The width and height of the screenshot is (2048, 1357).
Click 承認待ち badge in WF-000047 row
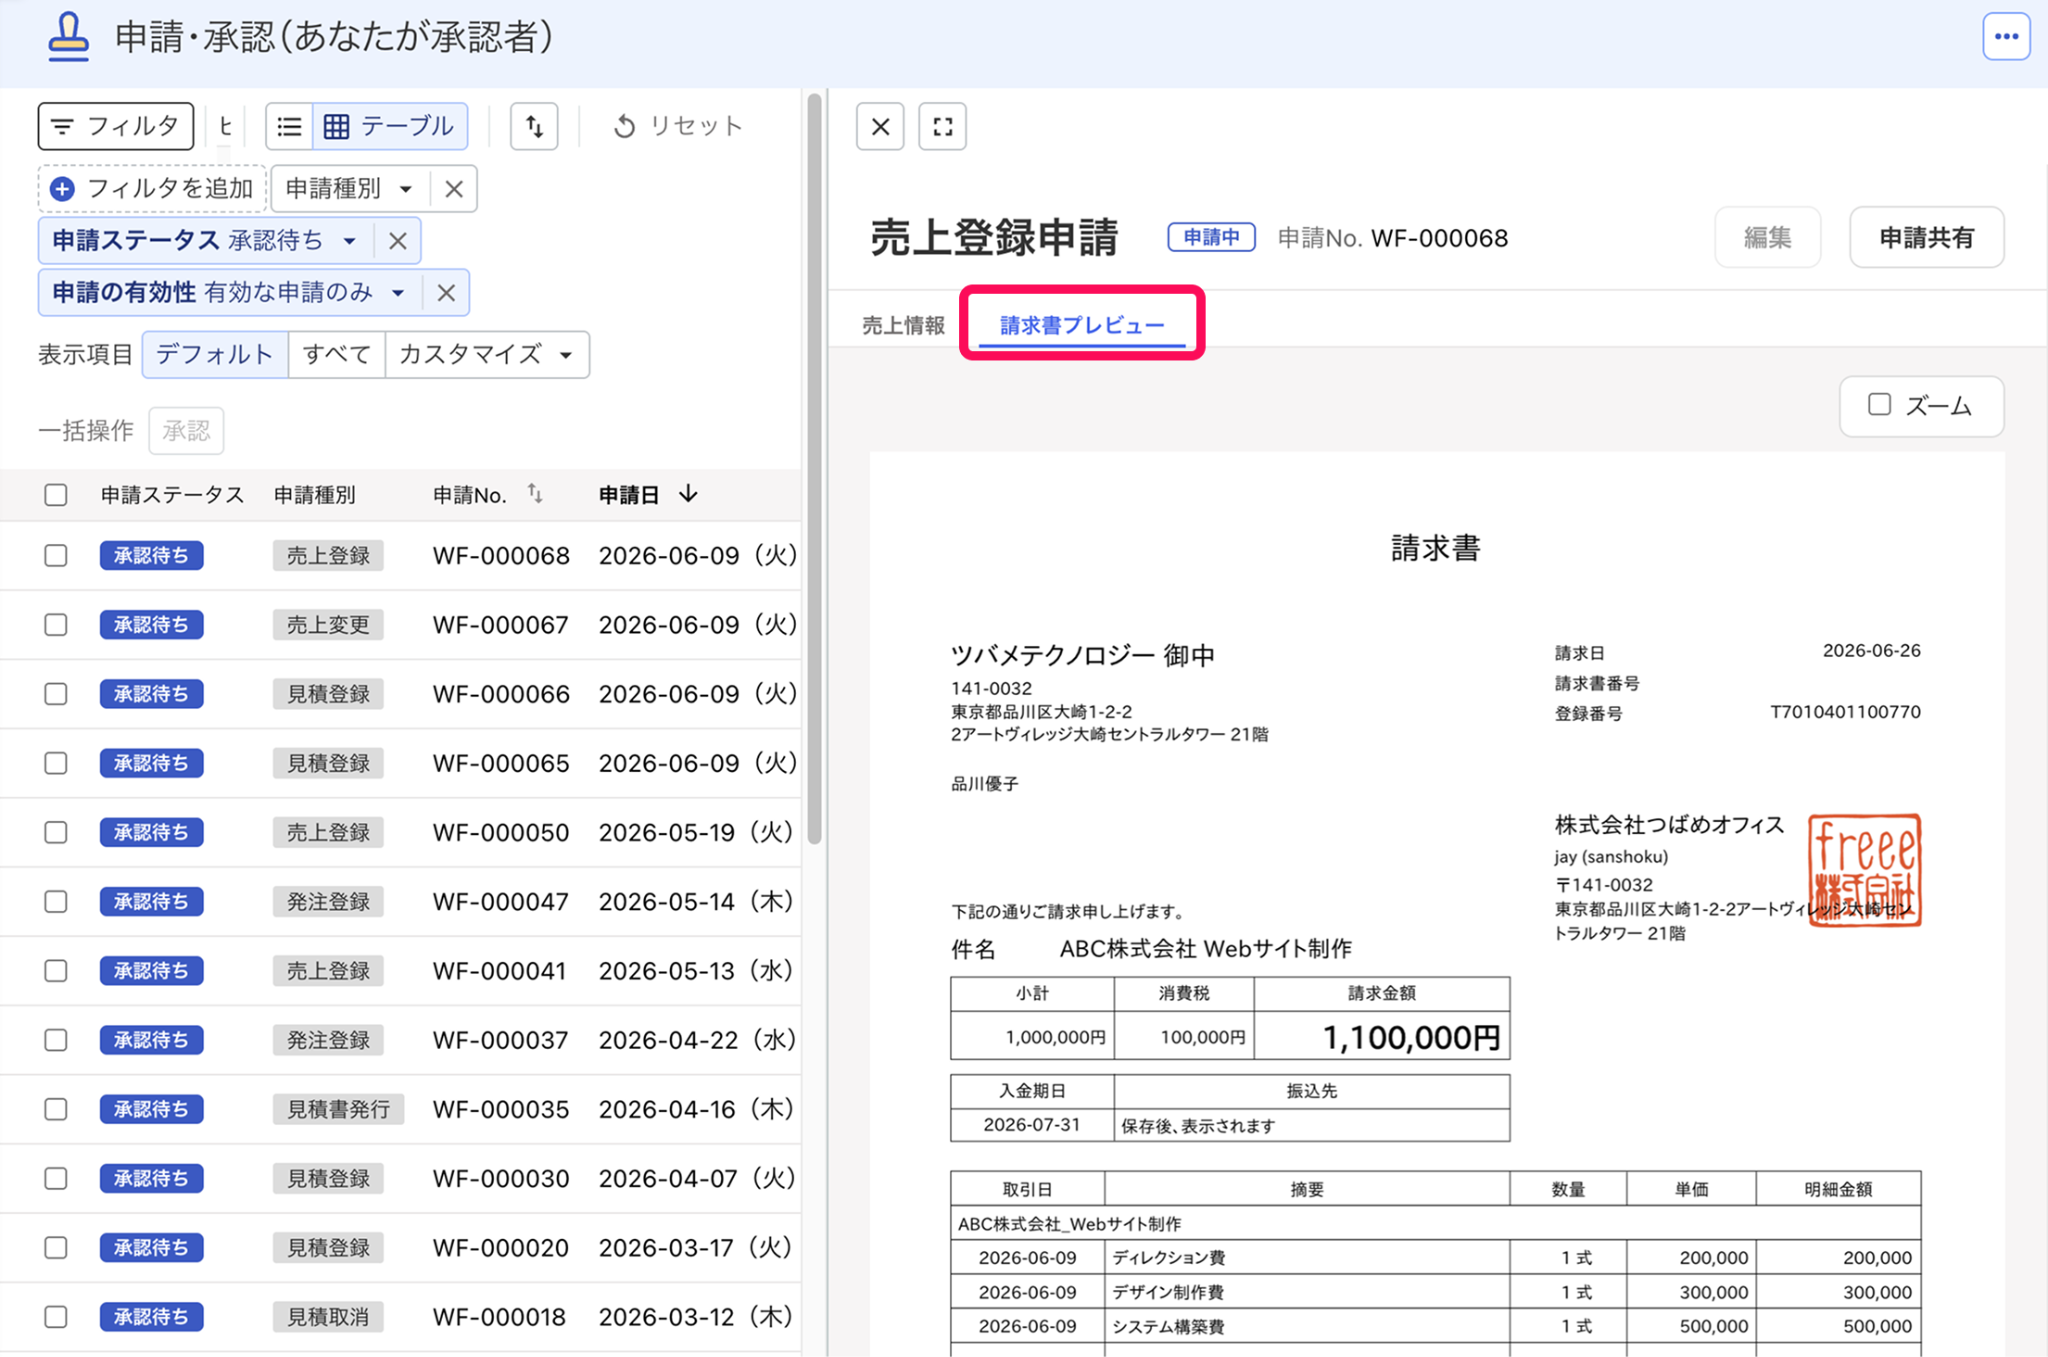click(151, 902)
